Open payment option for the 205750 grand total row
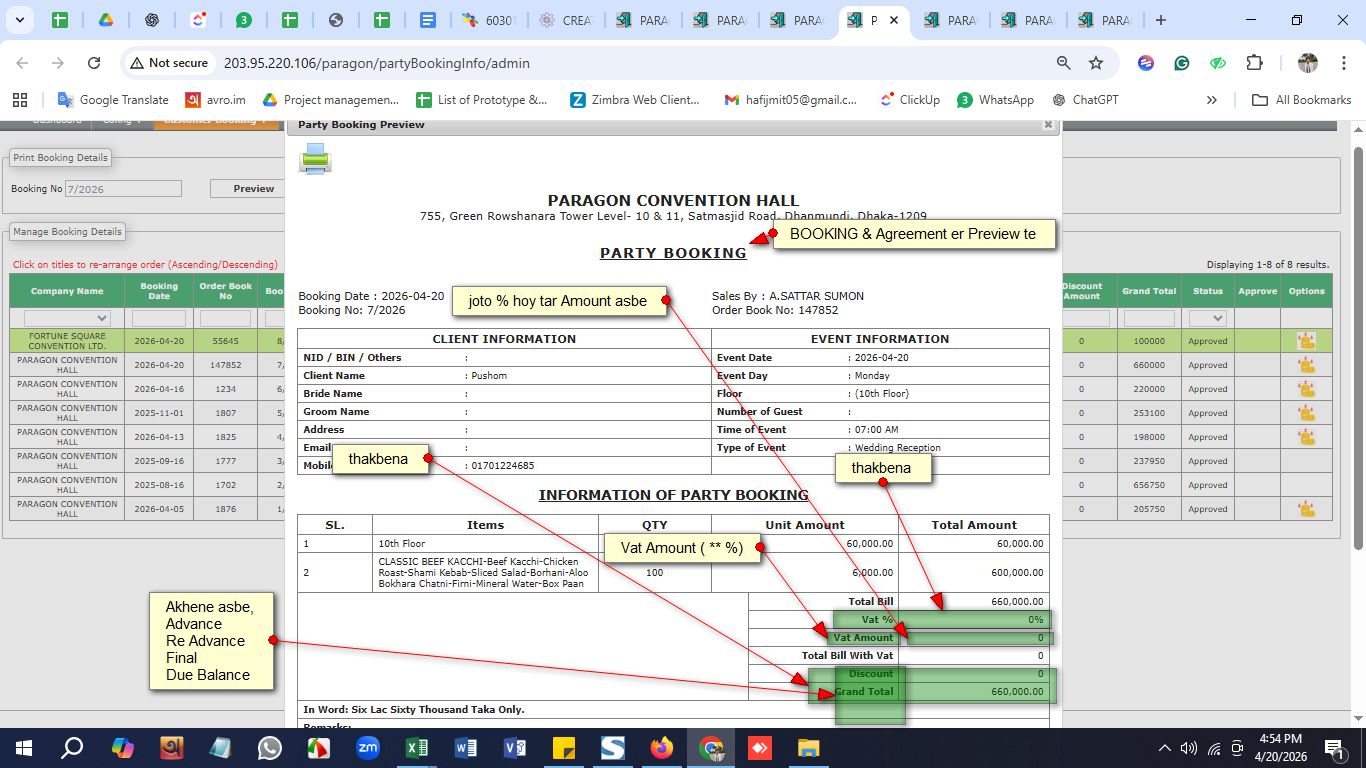Screen dimensions: 1366x768 tap(1306, 509)
